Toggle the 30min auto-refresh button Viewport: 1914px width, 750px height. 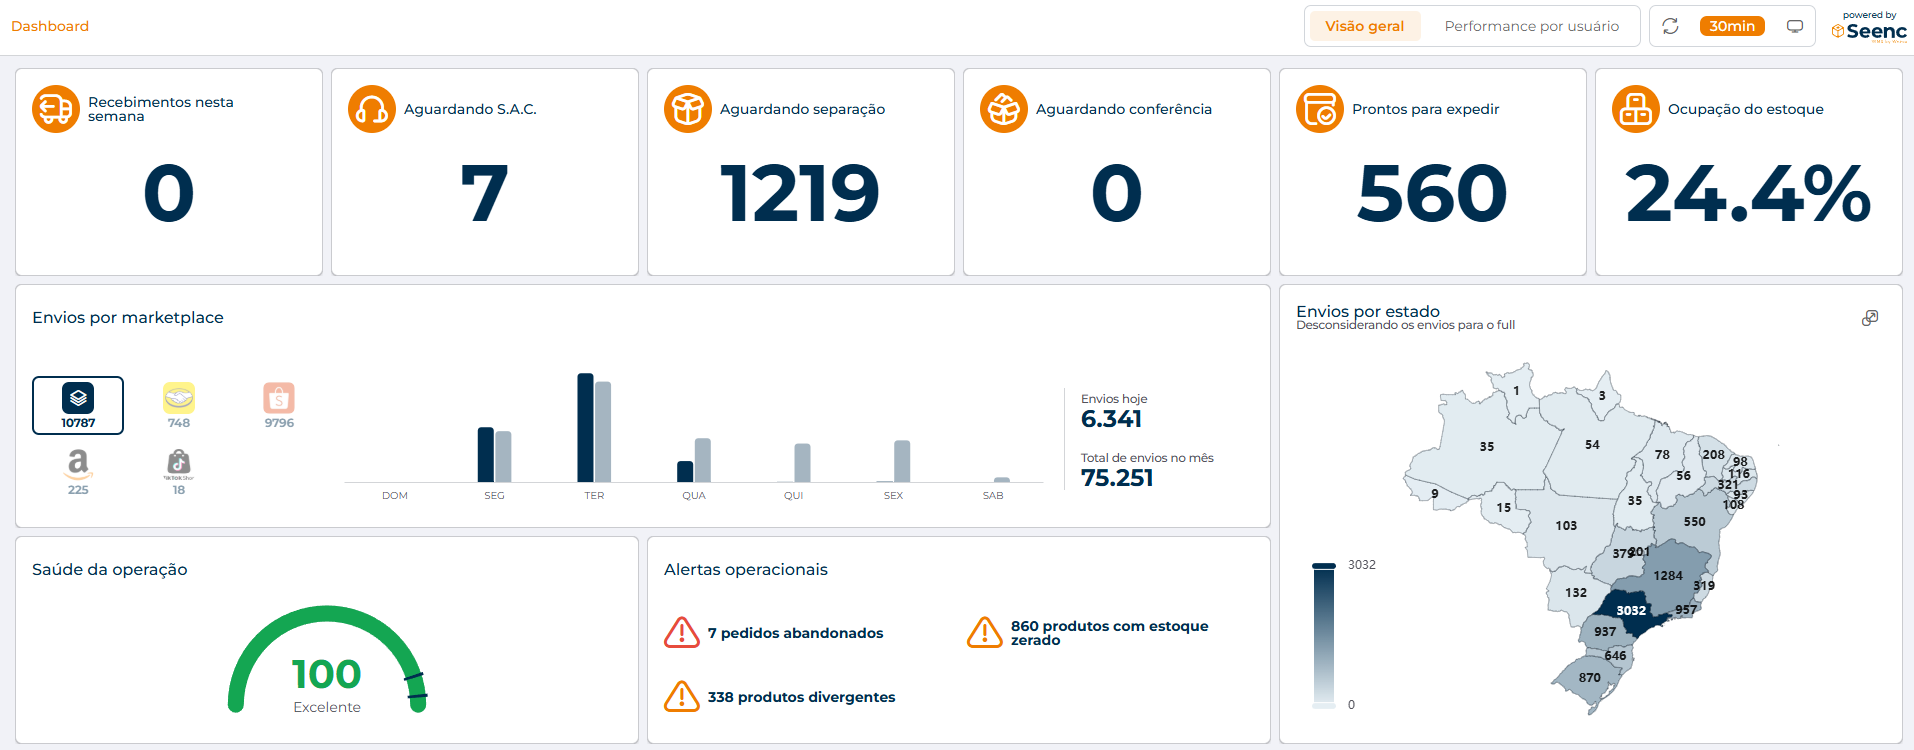(x=1732, y=26)
